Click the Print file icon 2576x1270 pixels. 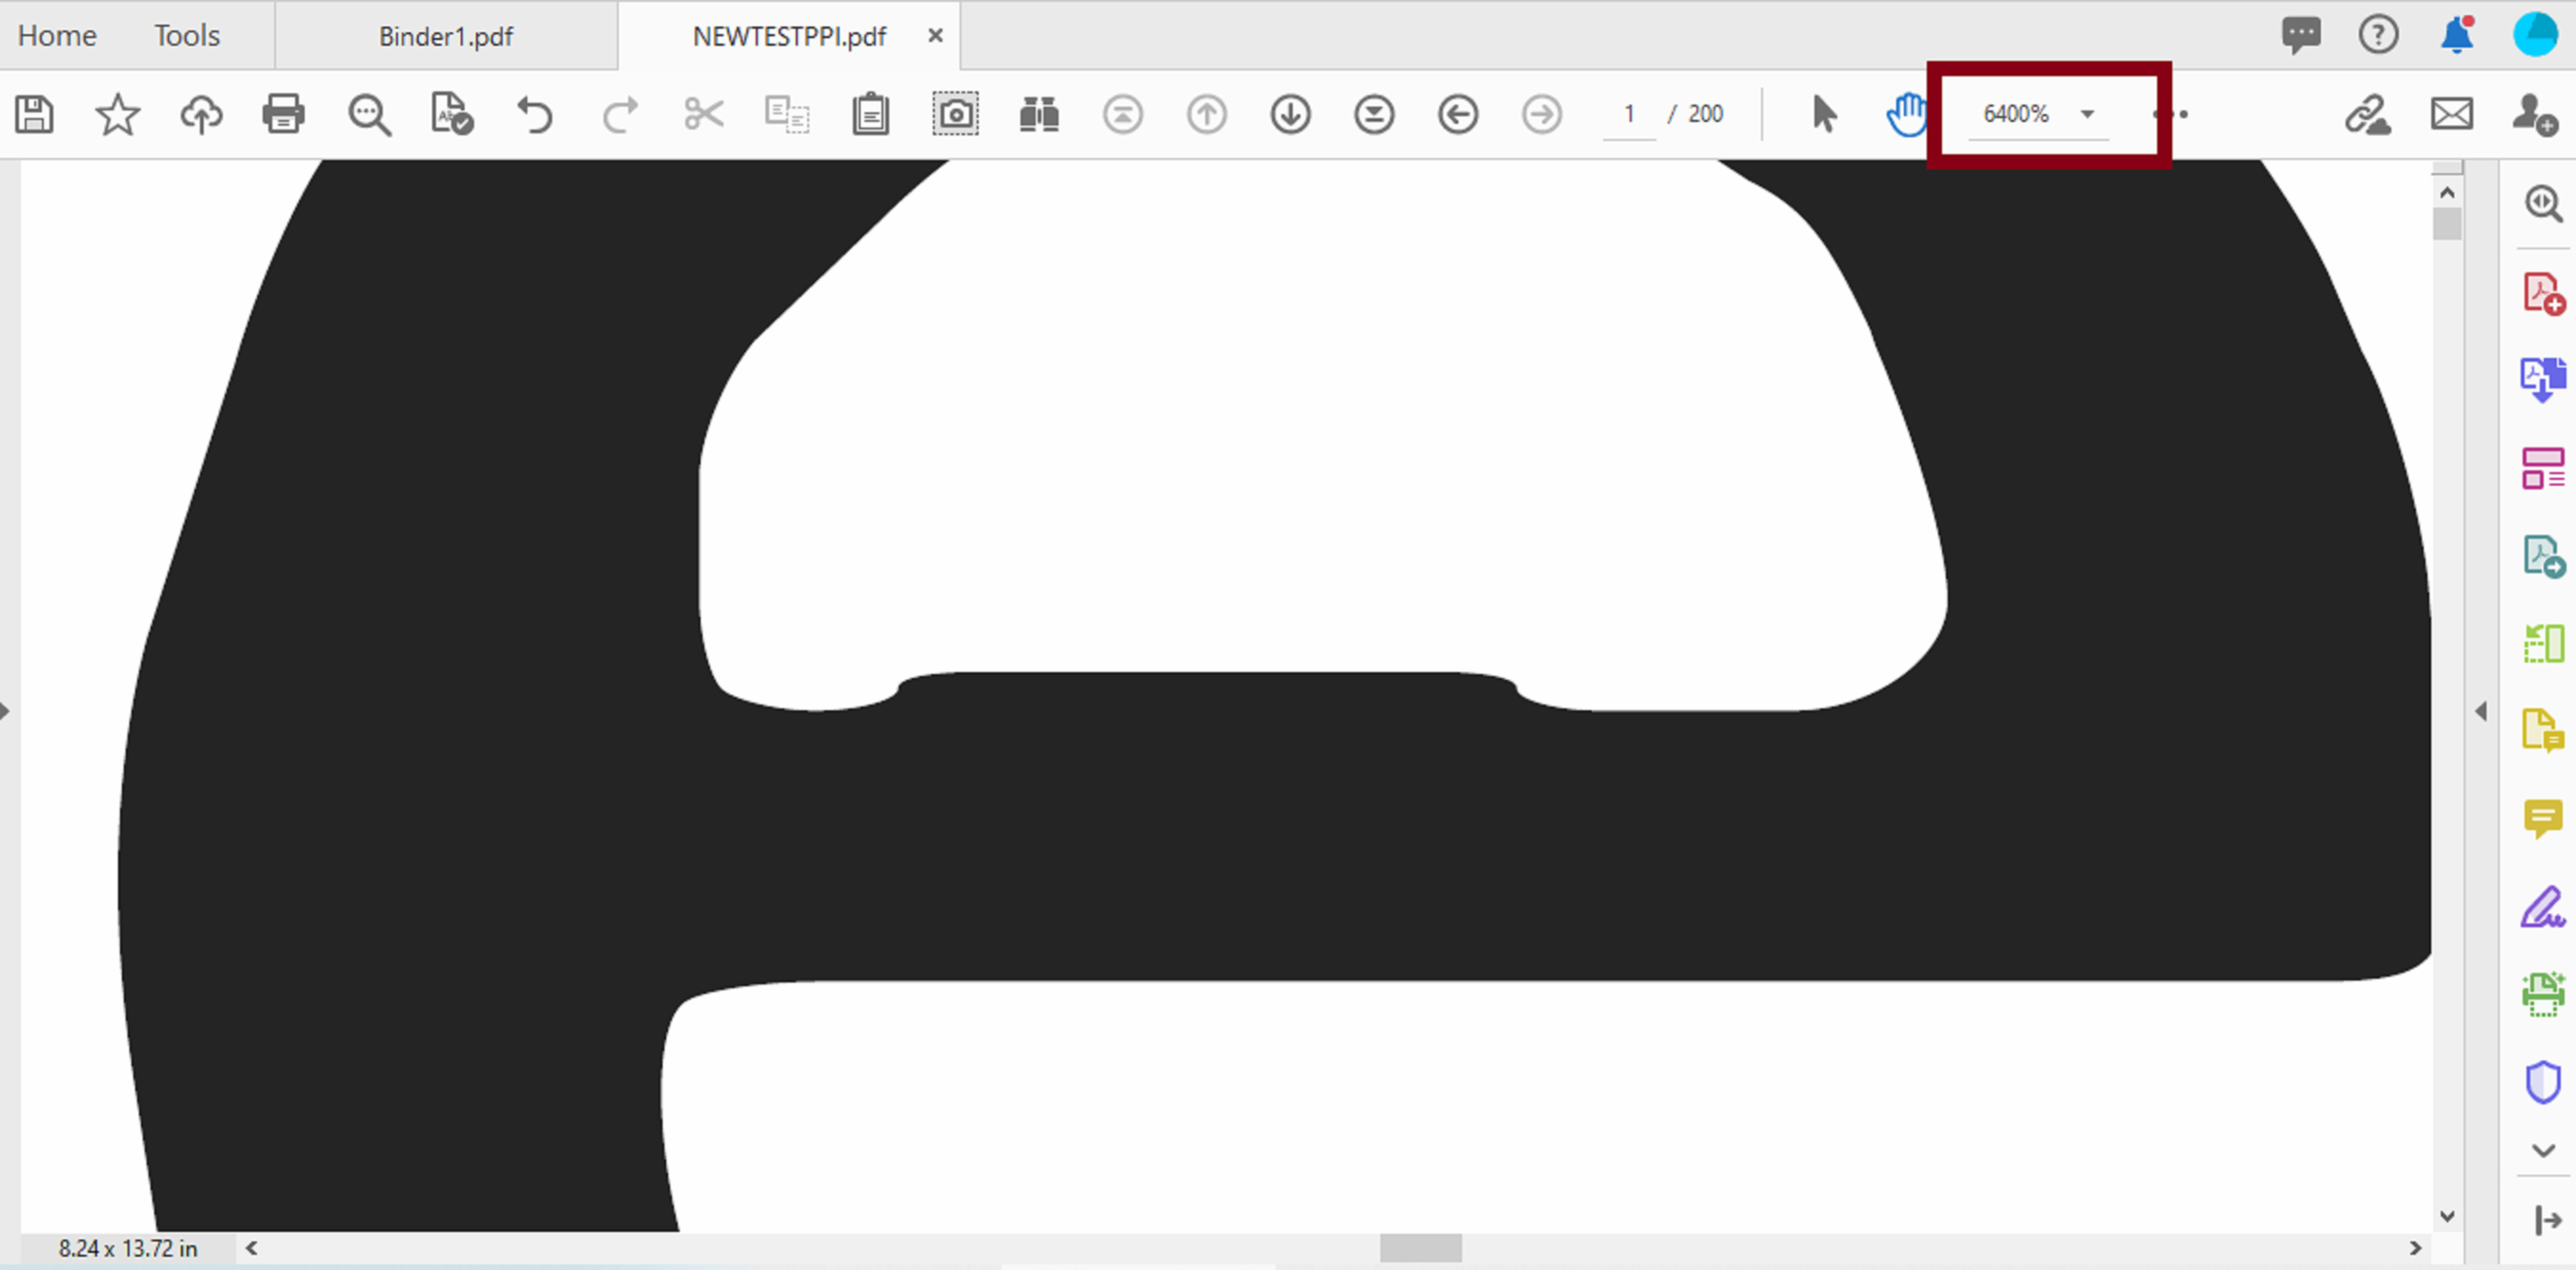pyautogui.click(x=283, y=114)
